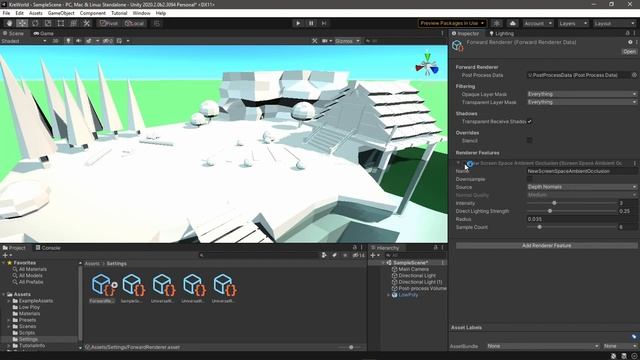
Task: Open the collab history icon
Action: pos(497,23)
